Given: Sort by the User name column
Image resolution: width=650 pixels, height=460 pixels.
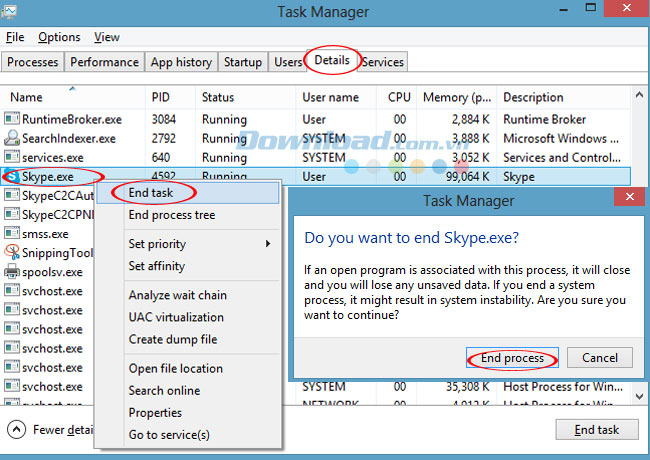Looking at the screenshot, I should point(336,97).
